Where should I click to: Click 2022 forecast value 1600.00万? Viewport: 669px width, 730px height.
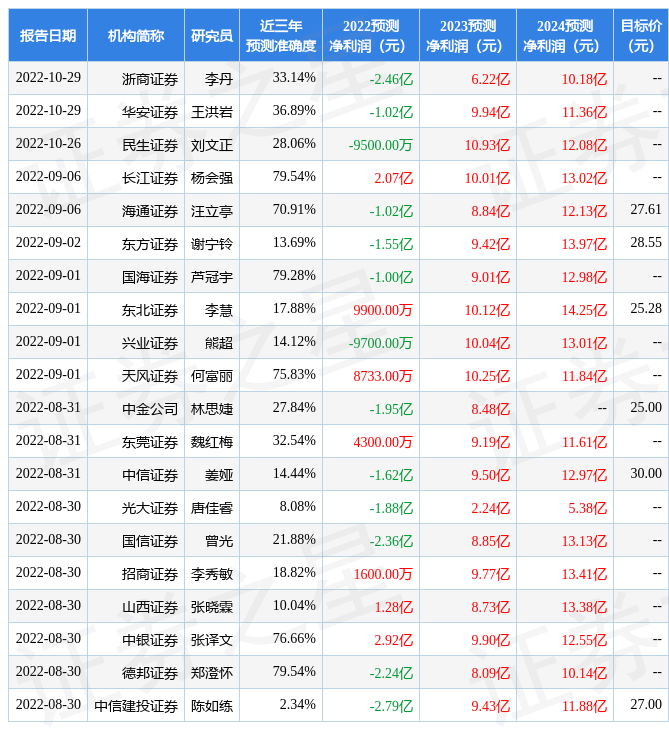pos(383,574)
